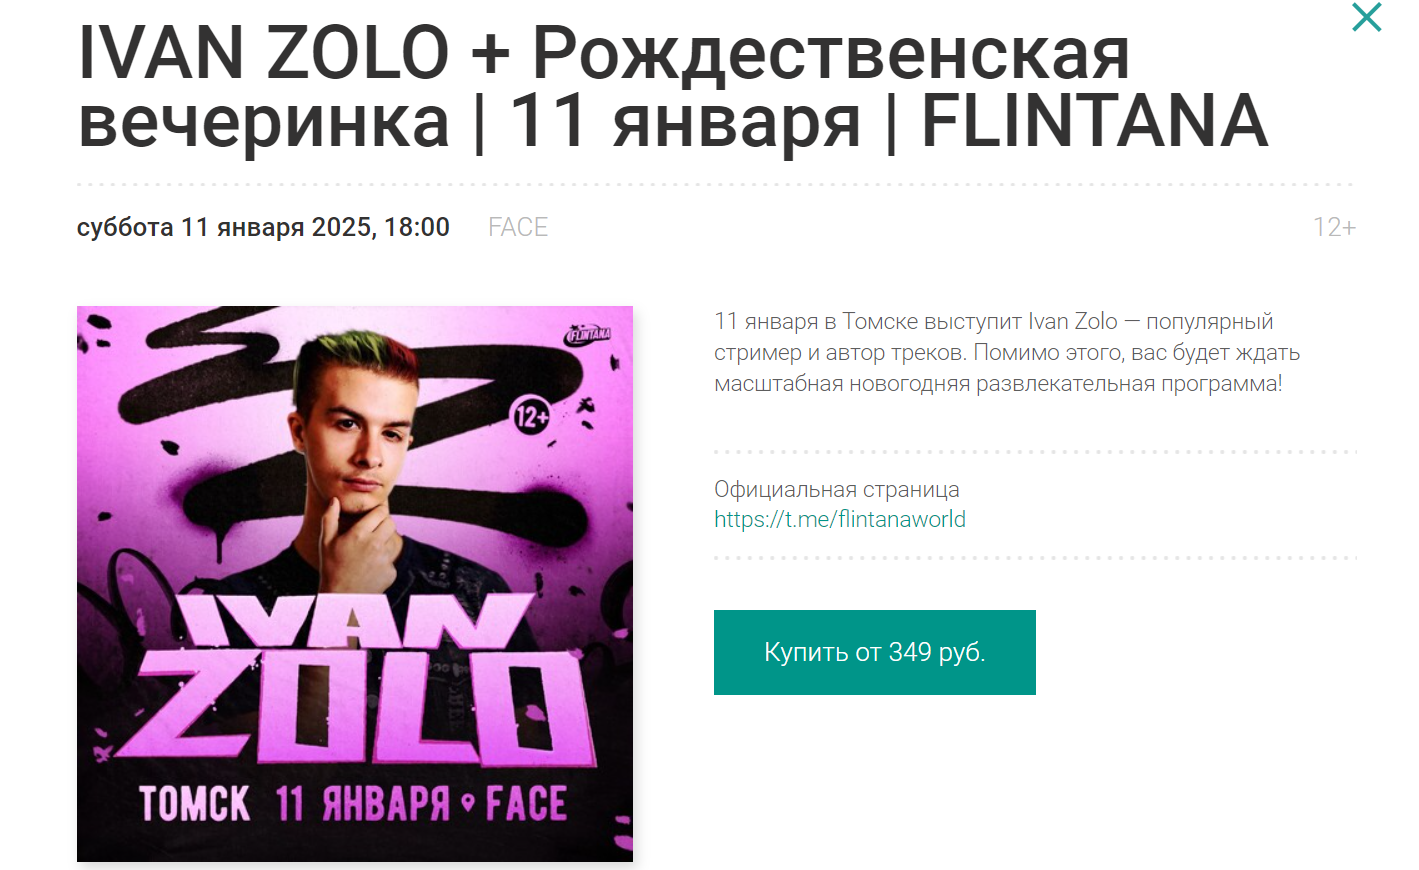
Task: Click the FACE venue label beside the date
Action: click(518, 228)
